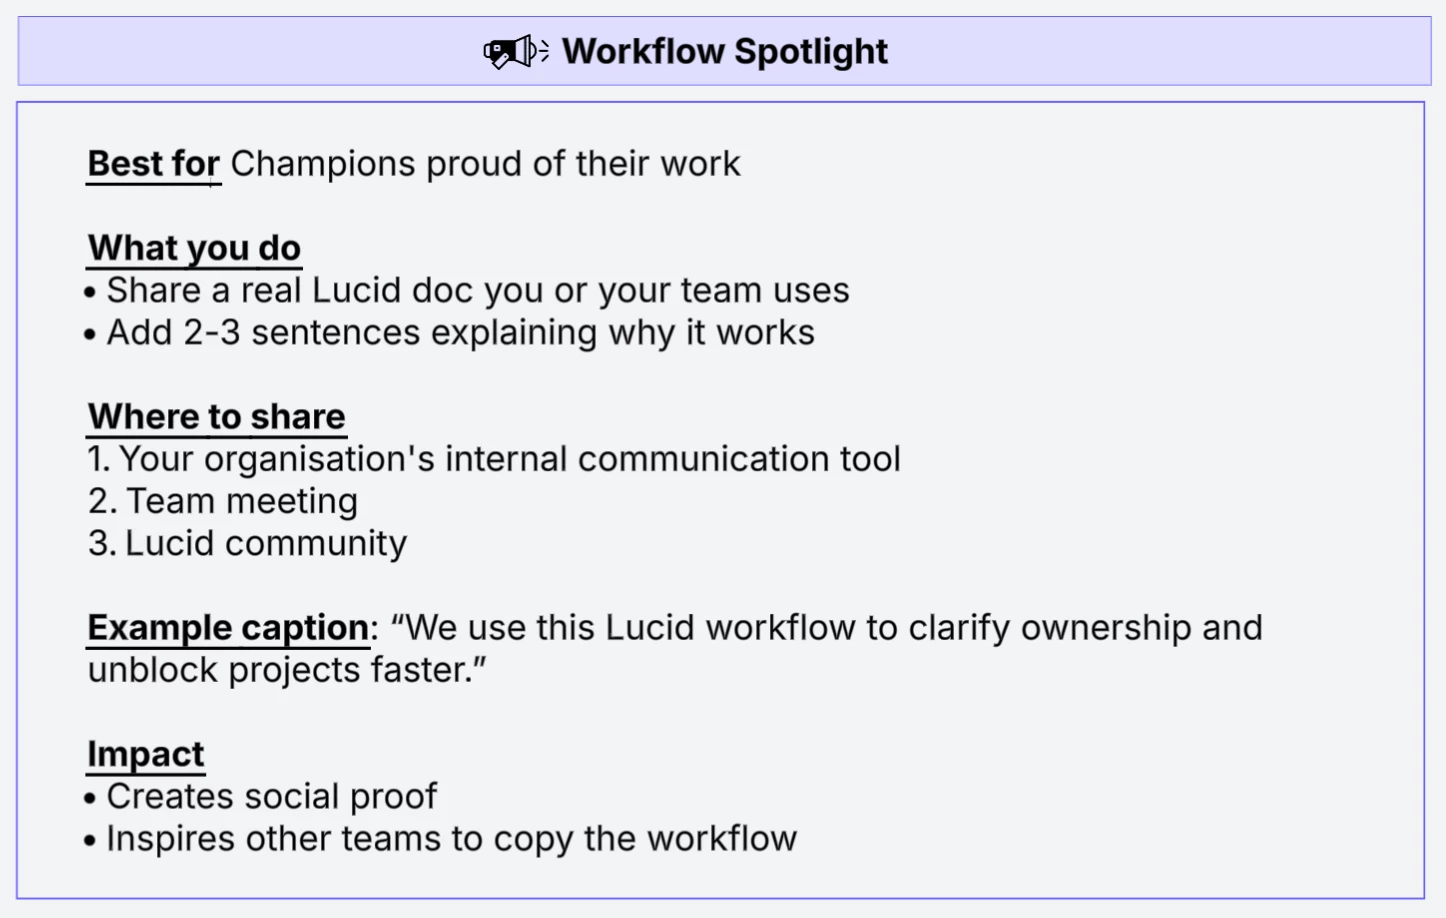Click the quoted example caption sentence
The width and height of the screenshot is (1446, 918).
tap(675, 649)
